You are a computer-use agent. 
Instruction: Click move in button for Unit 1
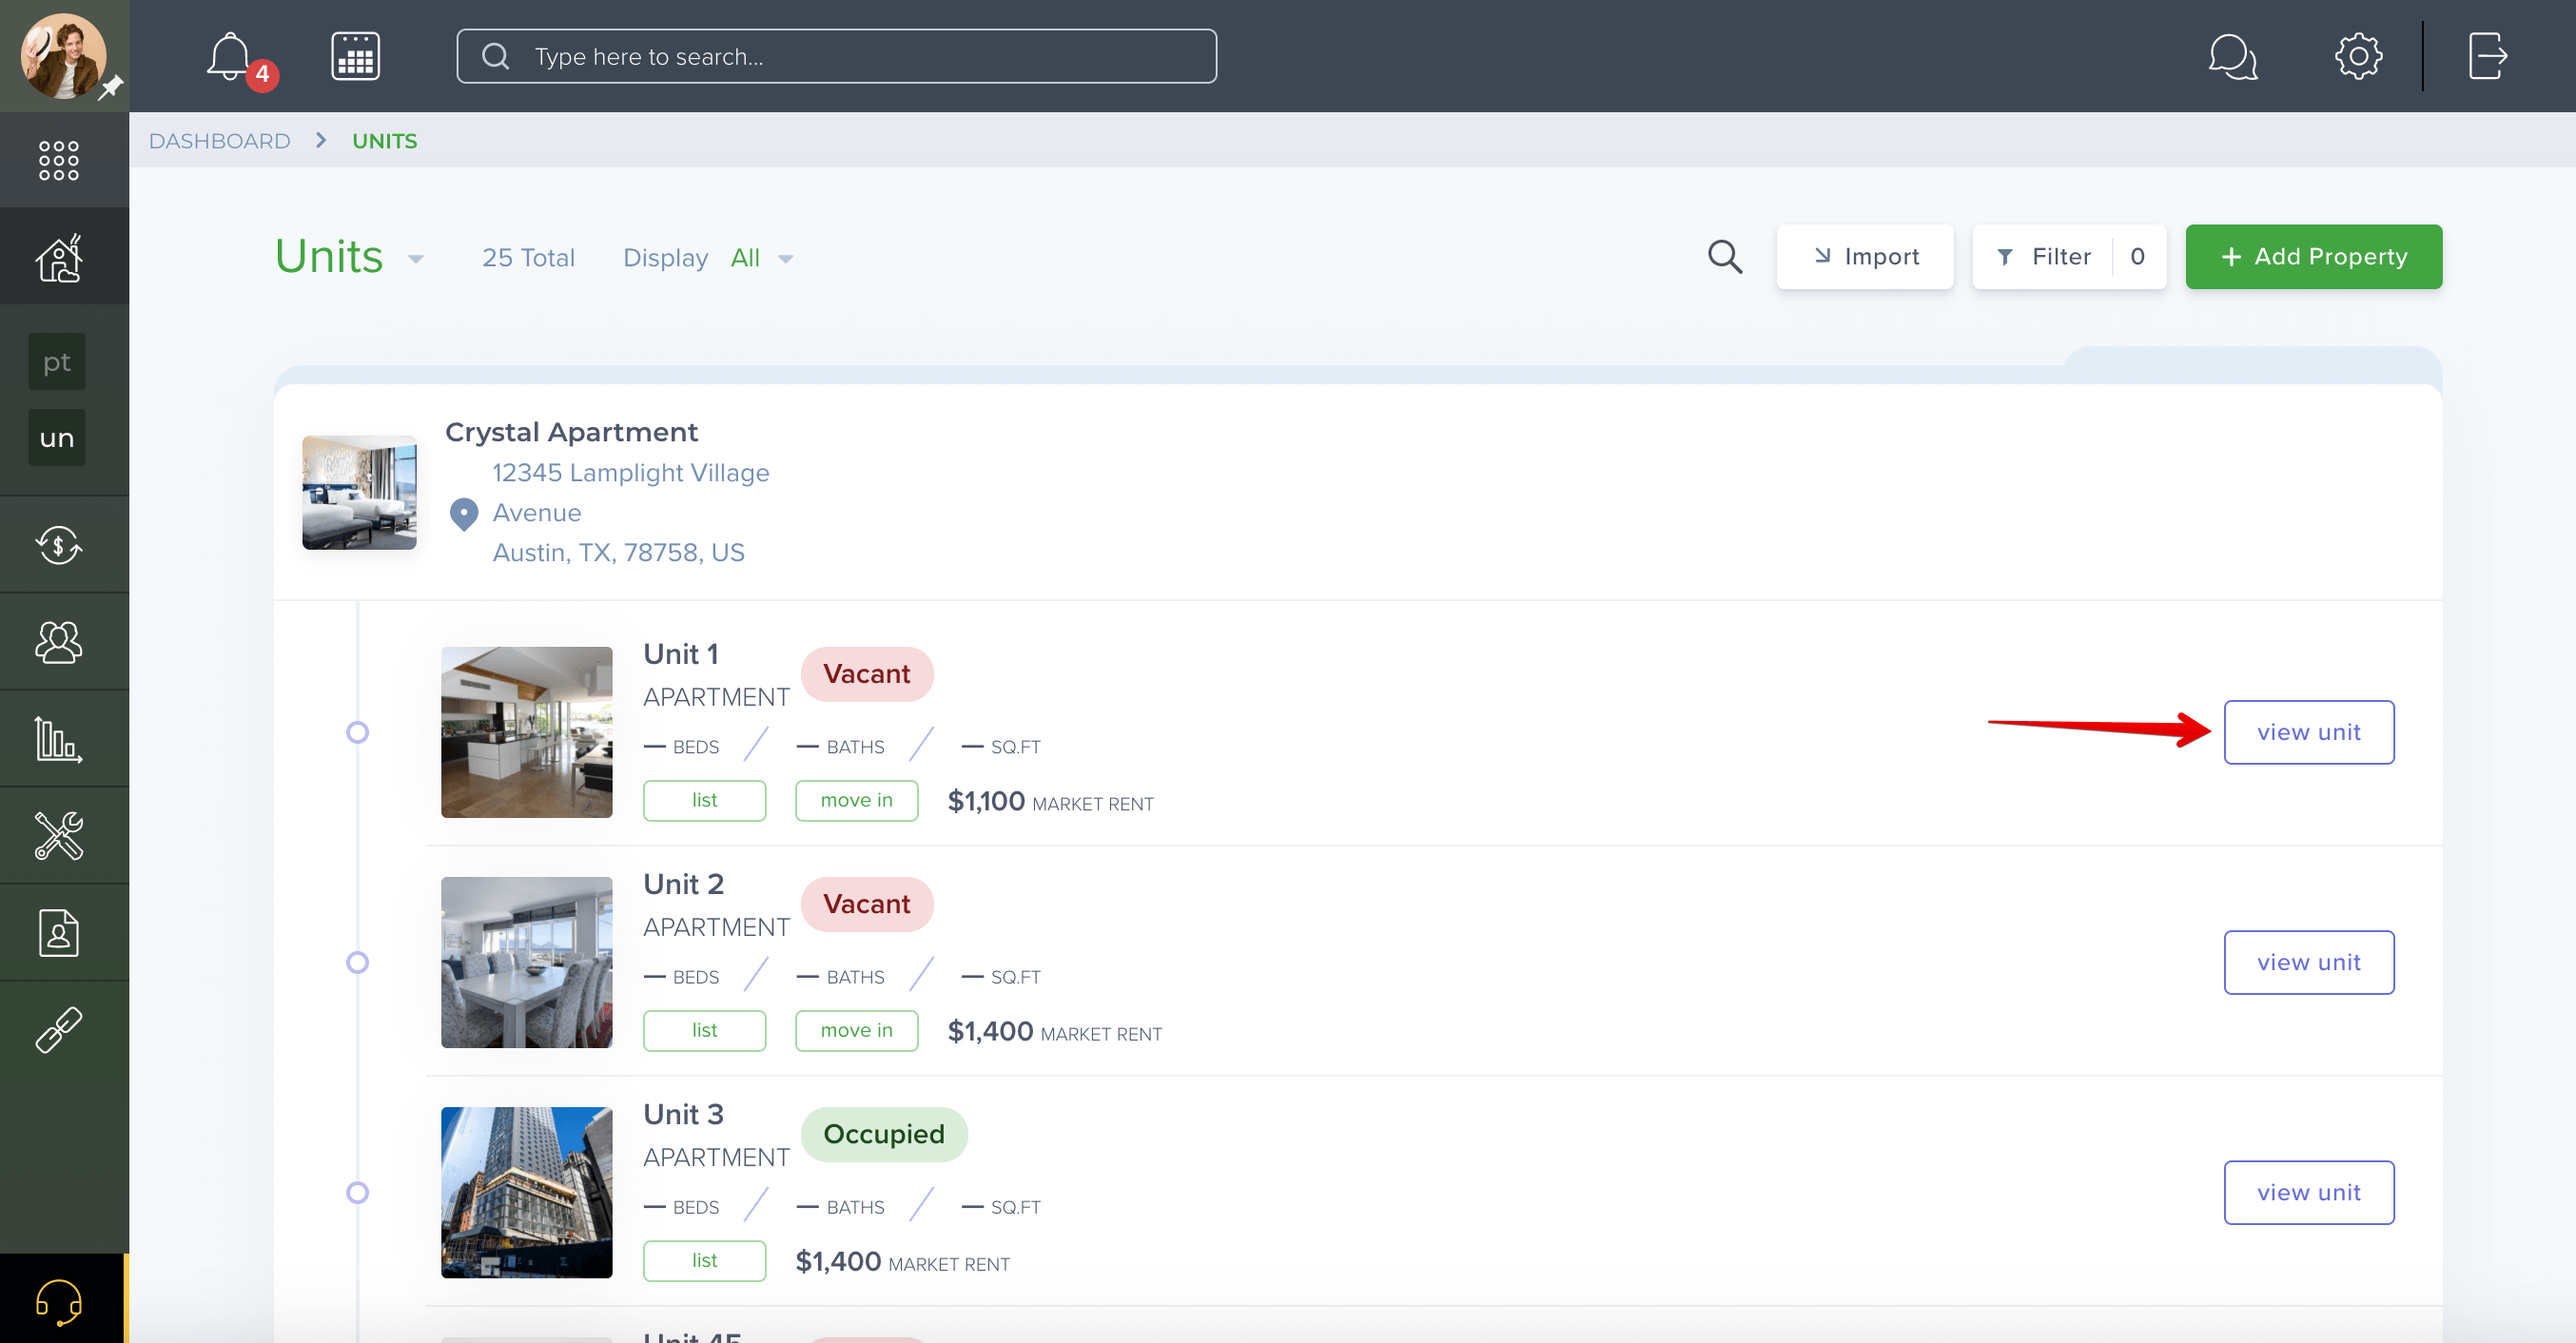click(x=856, y=800)
